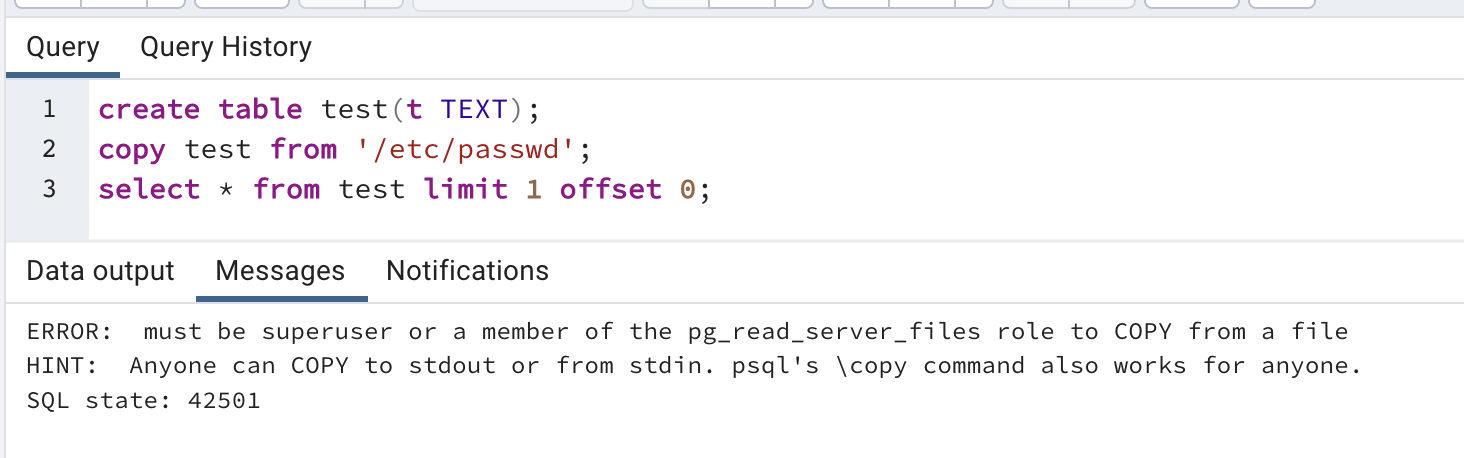Click the ERROR line in Messages output
This screenshot has height=458, width=1464.
click(x=687, y=332)
